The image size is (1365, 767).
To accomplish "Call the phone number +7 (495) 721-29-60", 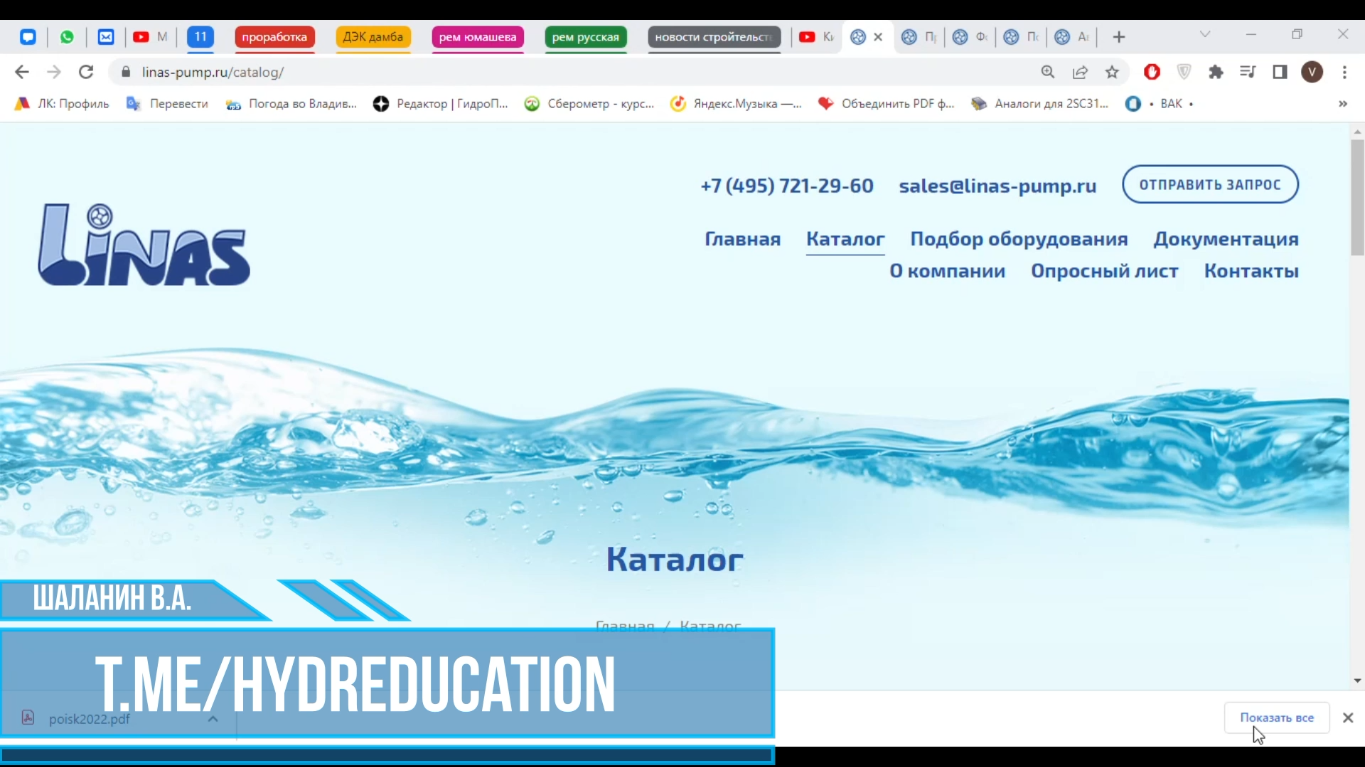I will (787, 186).
